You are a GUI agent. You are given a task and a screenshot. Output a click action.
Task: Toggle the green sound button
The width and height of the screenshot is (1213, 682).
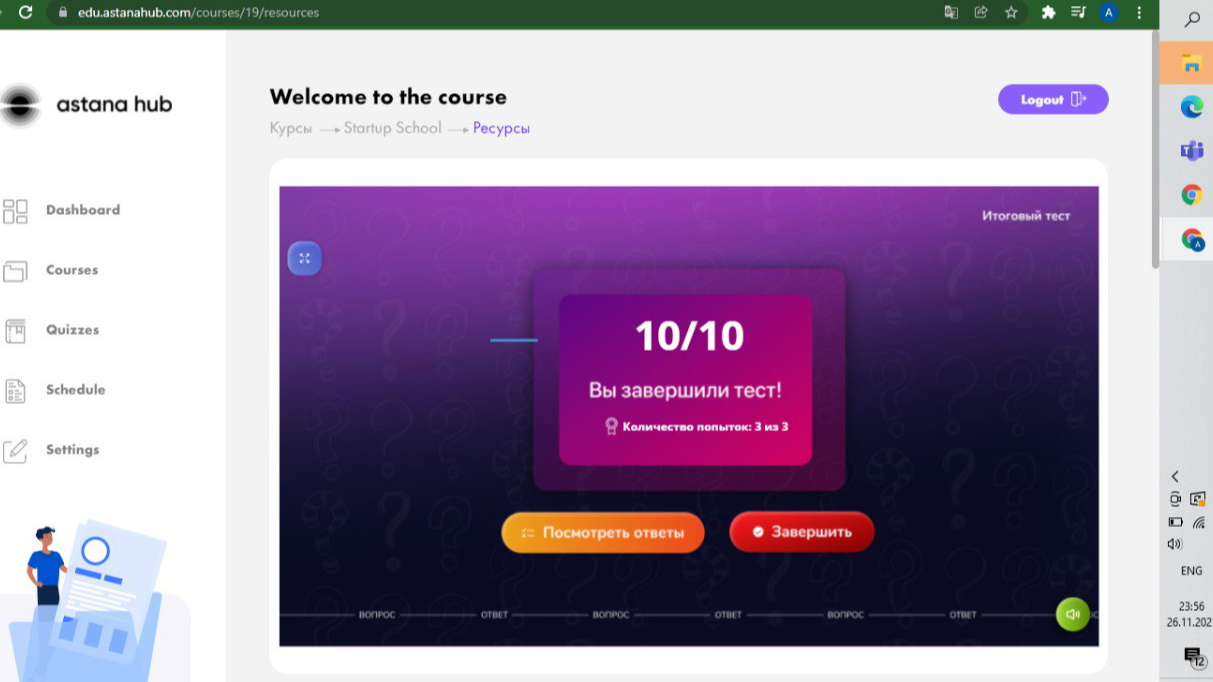pos(1072,614)
